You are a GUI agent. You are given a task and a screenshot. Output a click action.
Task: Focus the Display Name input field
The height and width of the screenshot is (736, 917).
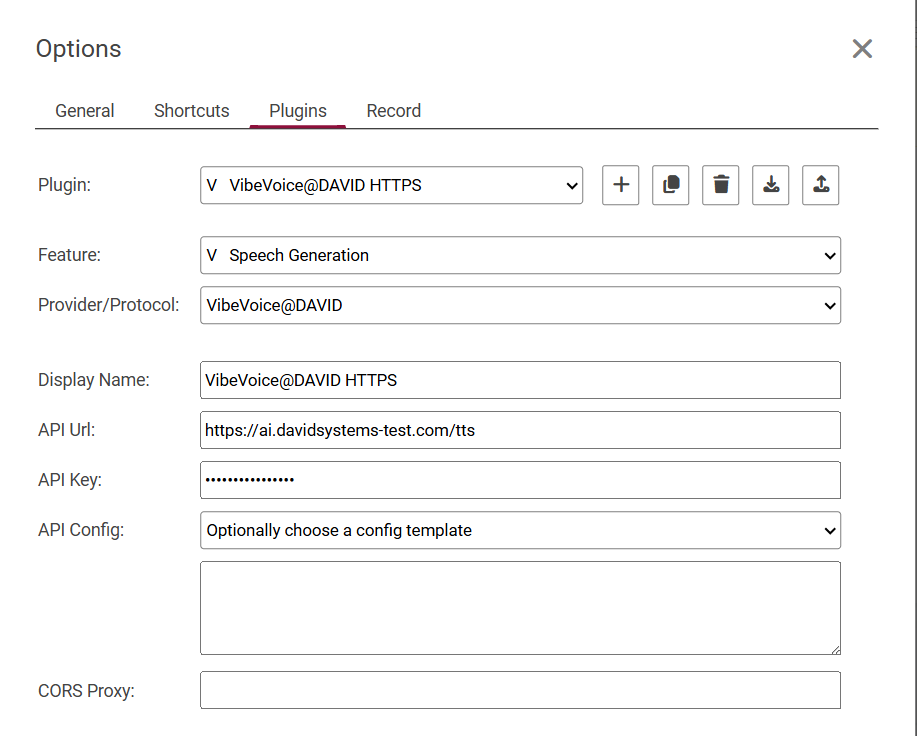coord(520,380)
